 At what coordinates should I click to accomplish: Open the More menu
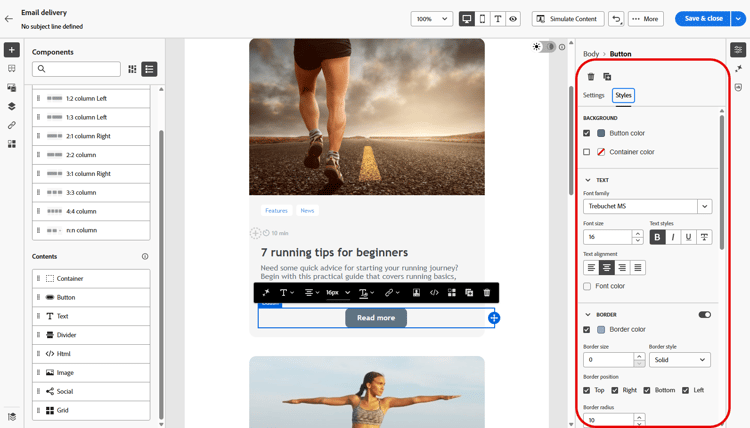(x=646, y=19)
